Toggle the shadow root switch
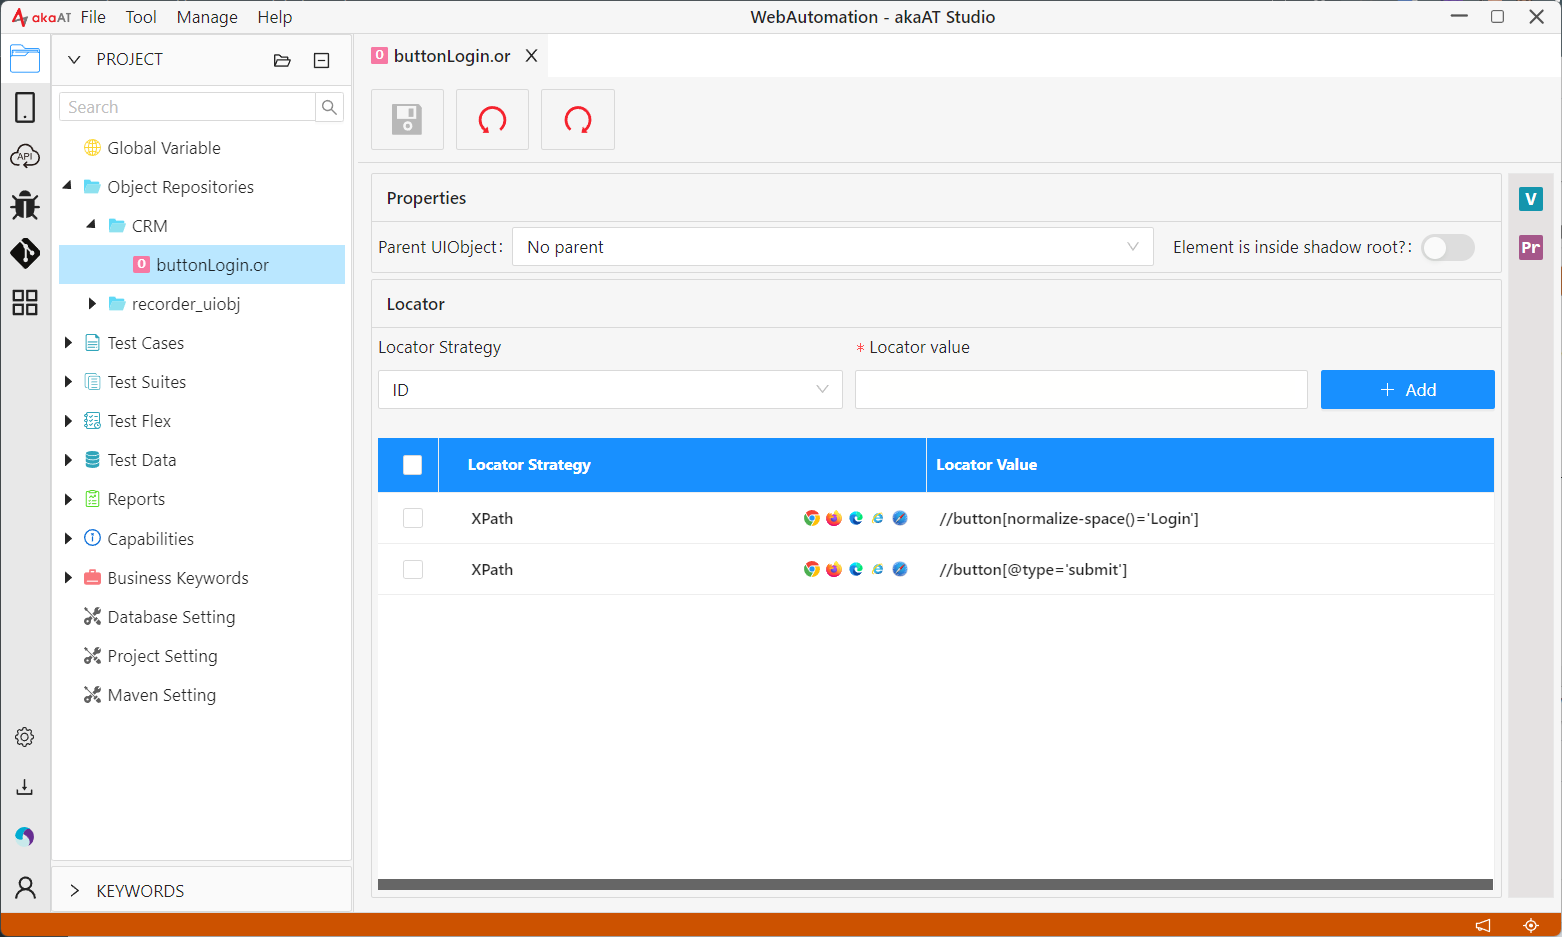Screen dimensions: 1562x937 coord(1448,247)
